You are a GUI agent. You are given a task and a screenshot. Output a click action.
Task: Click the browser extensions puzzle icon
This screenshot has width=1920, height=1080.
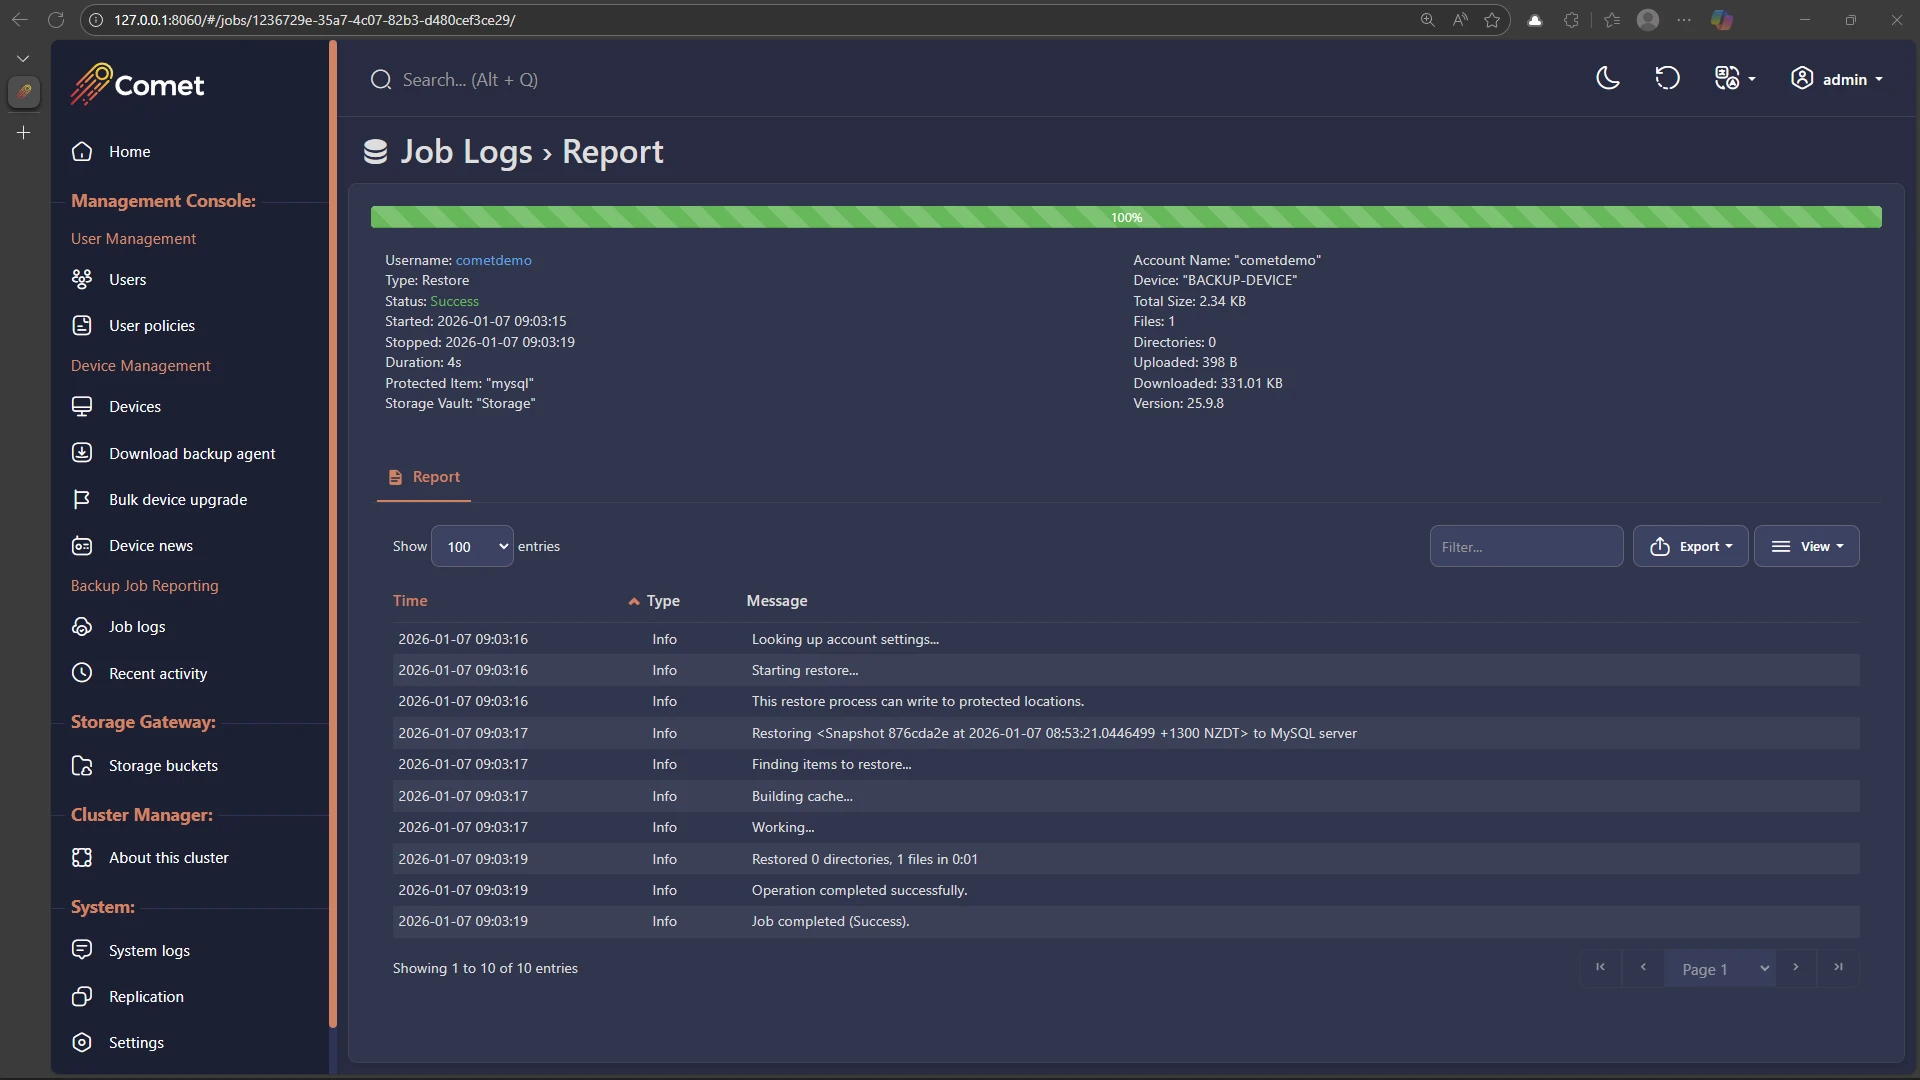click(1571, 19)
